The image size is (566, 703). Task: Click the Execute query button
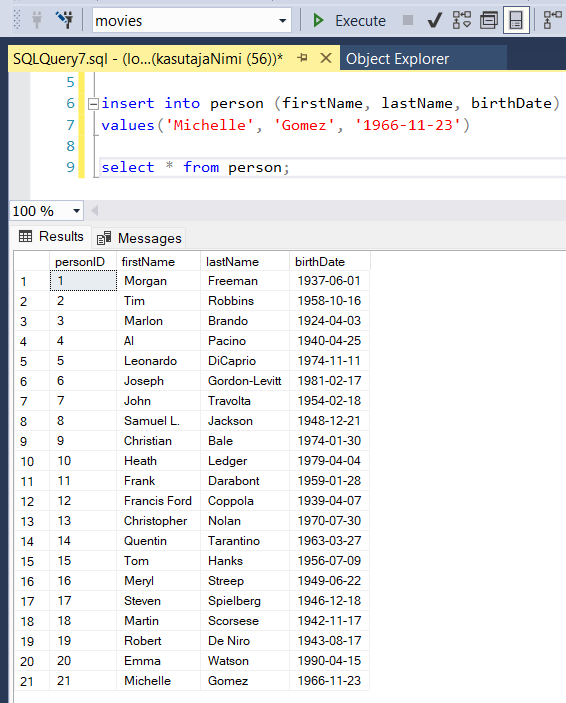pos(349,21)
